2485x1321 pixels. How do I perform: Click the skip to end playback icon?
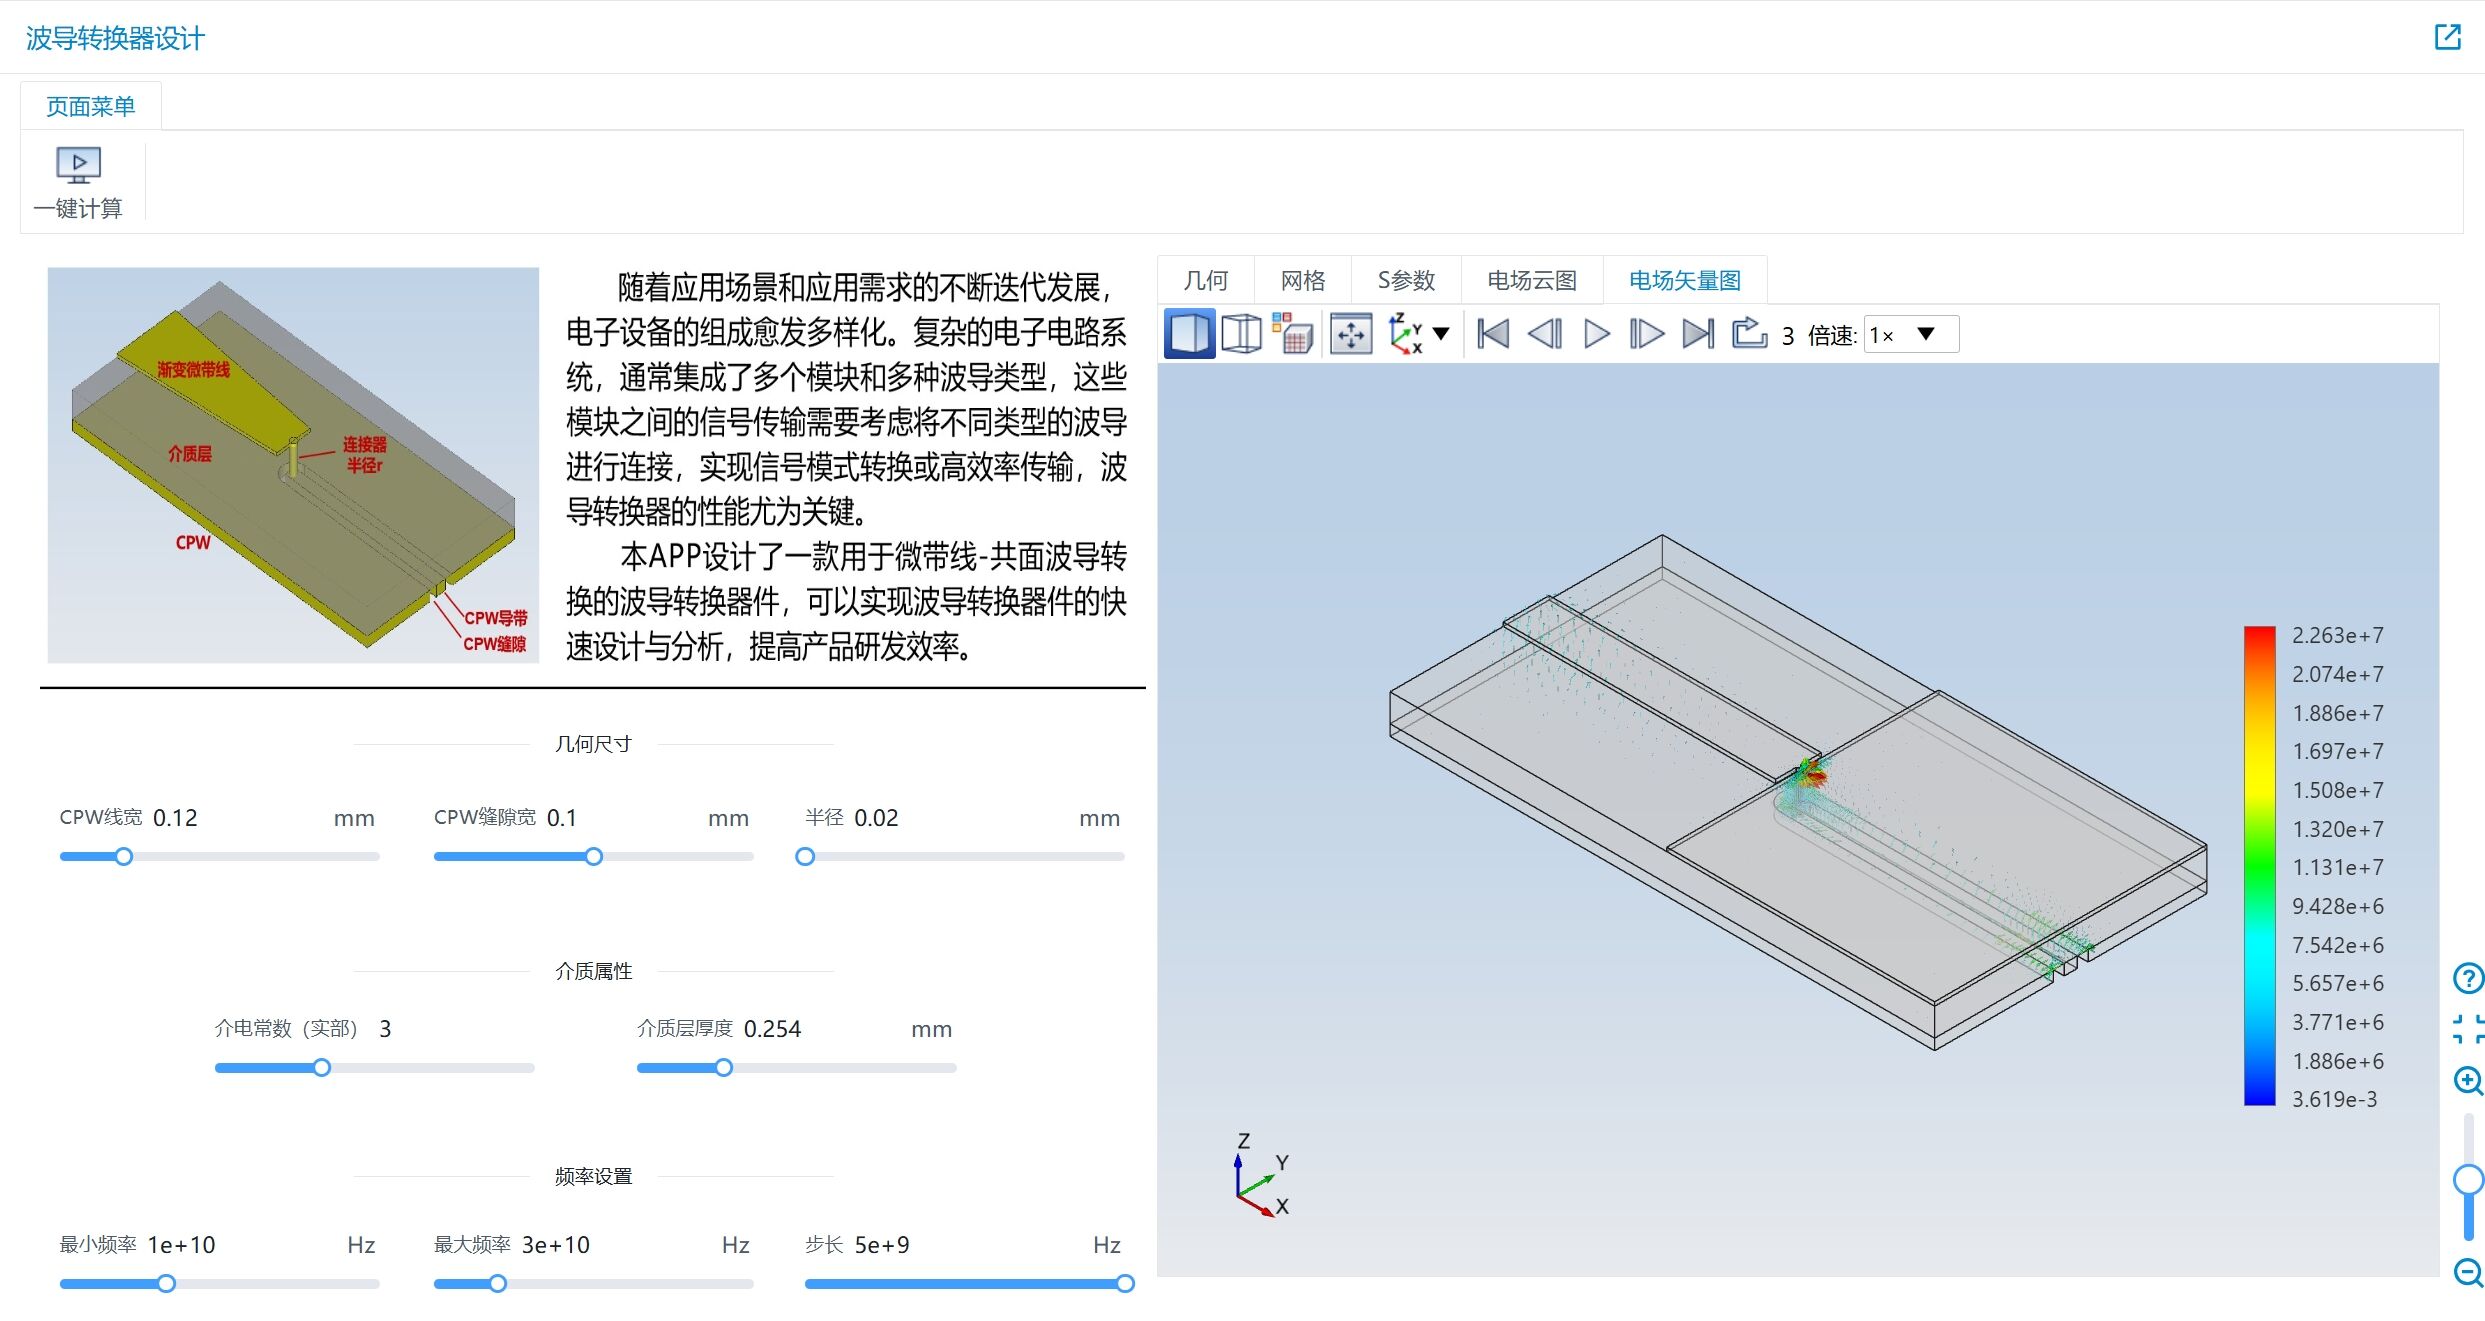[x=1694, y=335]
